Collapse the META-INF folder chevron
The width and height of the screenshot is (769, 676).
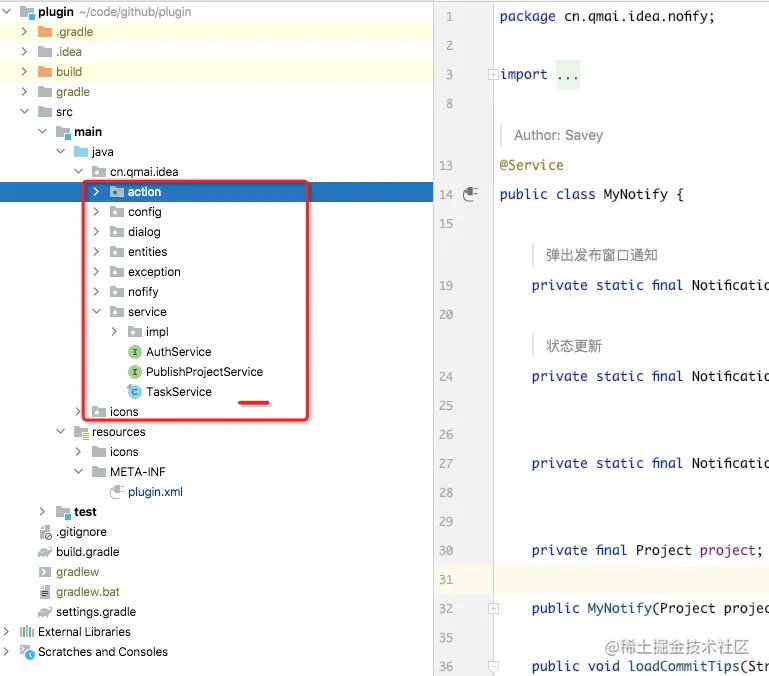click(x=78, y=471)
